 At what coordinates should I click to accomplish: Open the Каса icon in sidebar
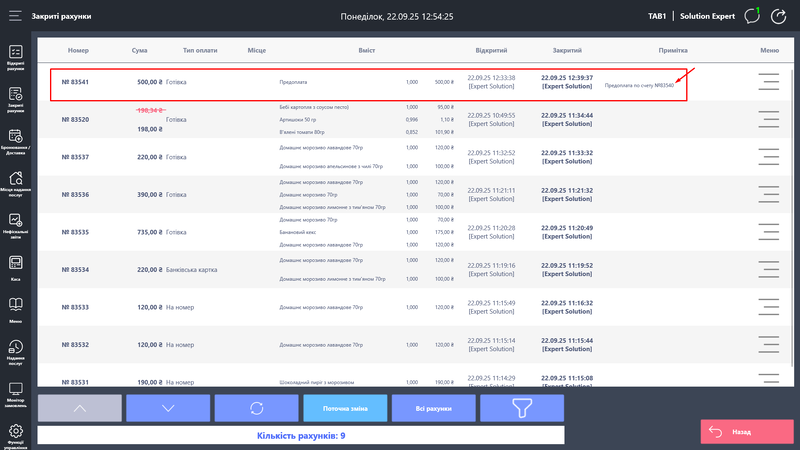16,266
